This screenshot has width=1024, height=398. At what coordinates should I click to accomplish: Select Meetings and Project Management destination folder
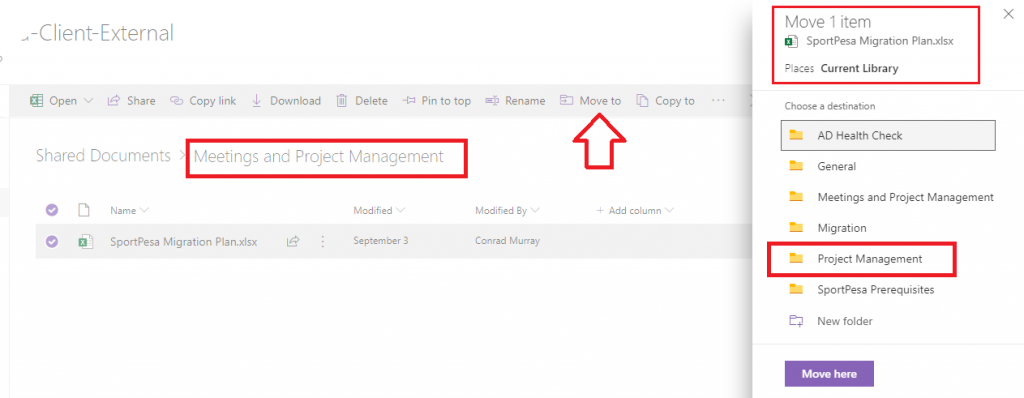(888, 197)
